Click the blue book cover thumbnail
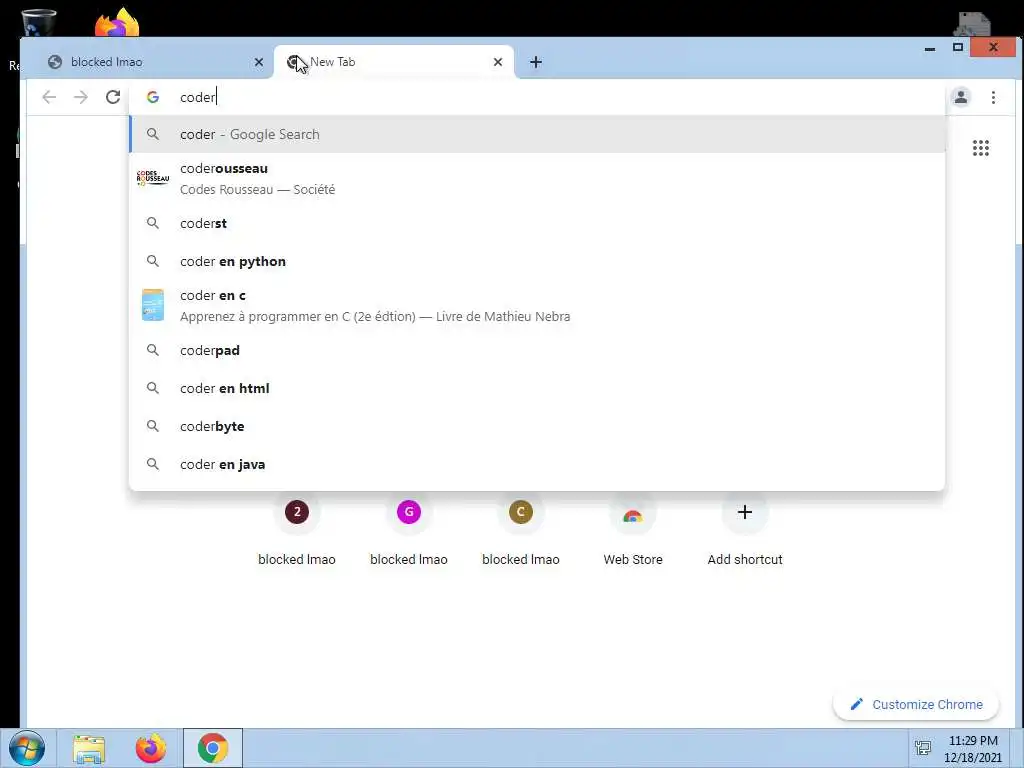1024x768 pixels. point(153,305)
